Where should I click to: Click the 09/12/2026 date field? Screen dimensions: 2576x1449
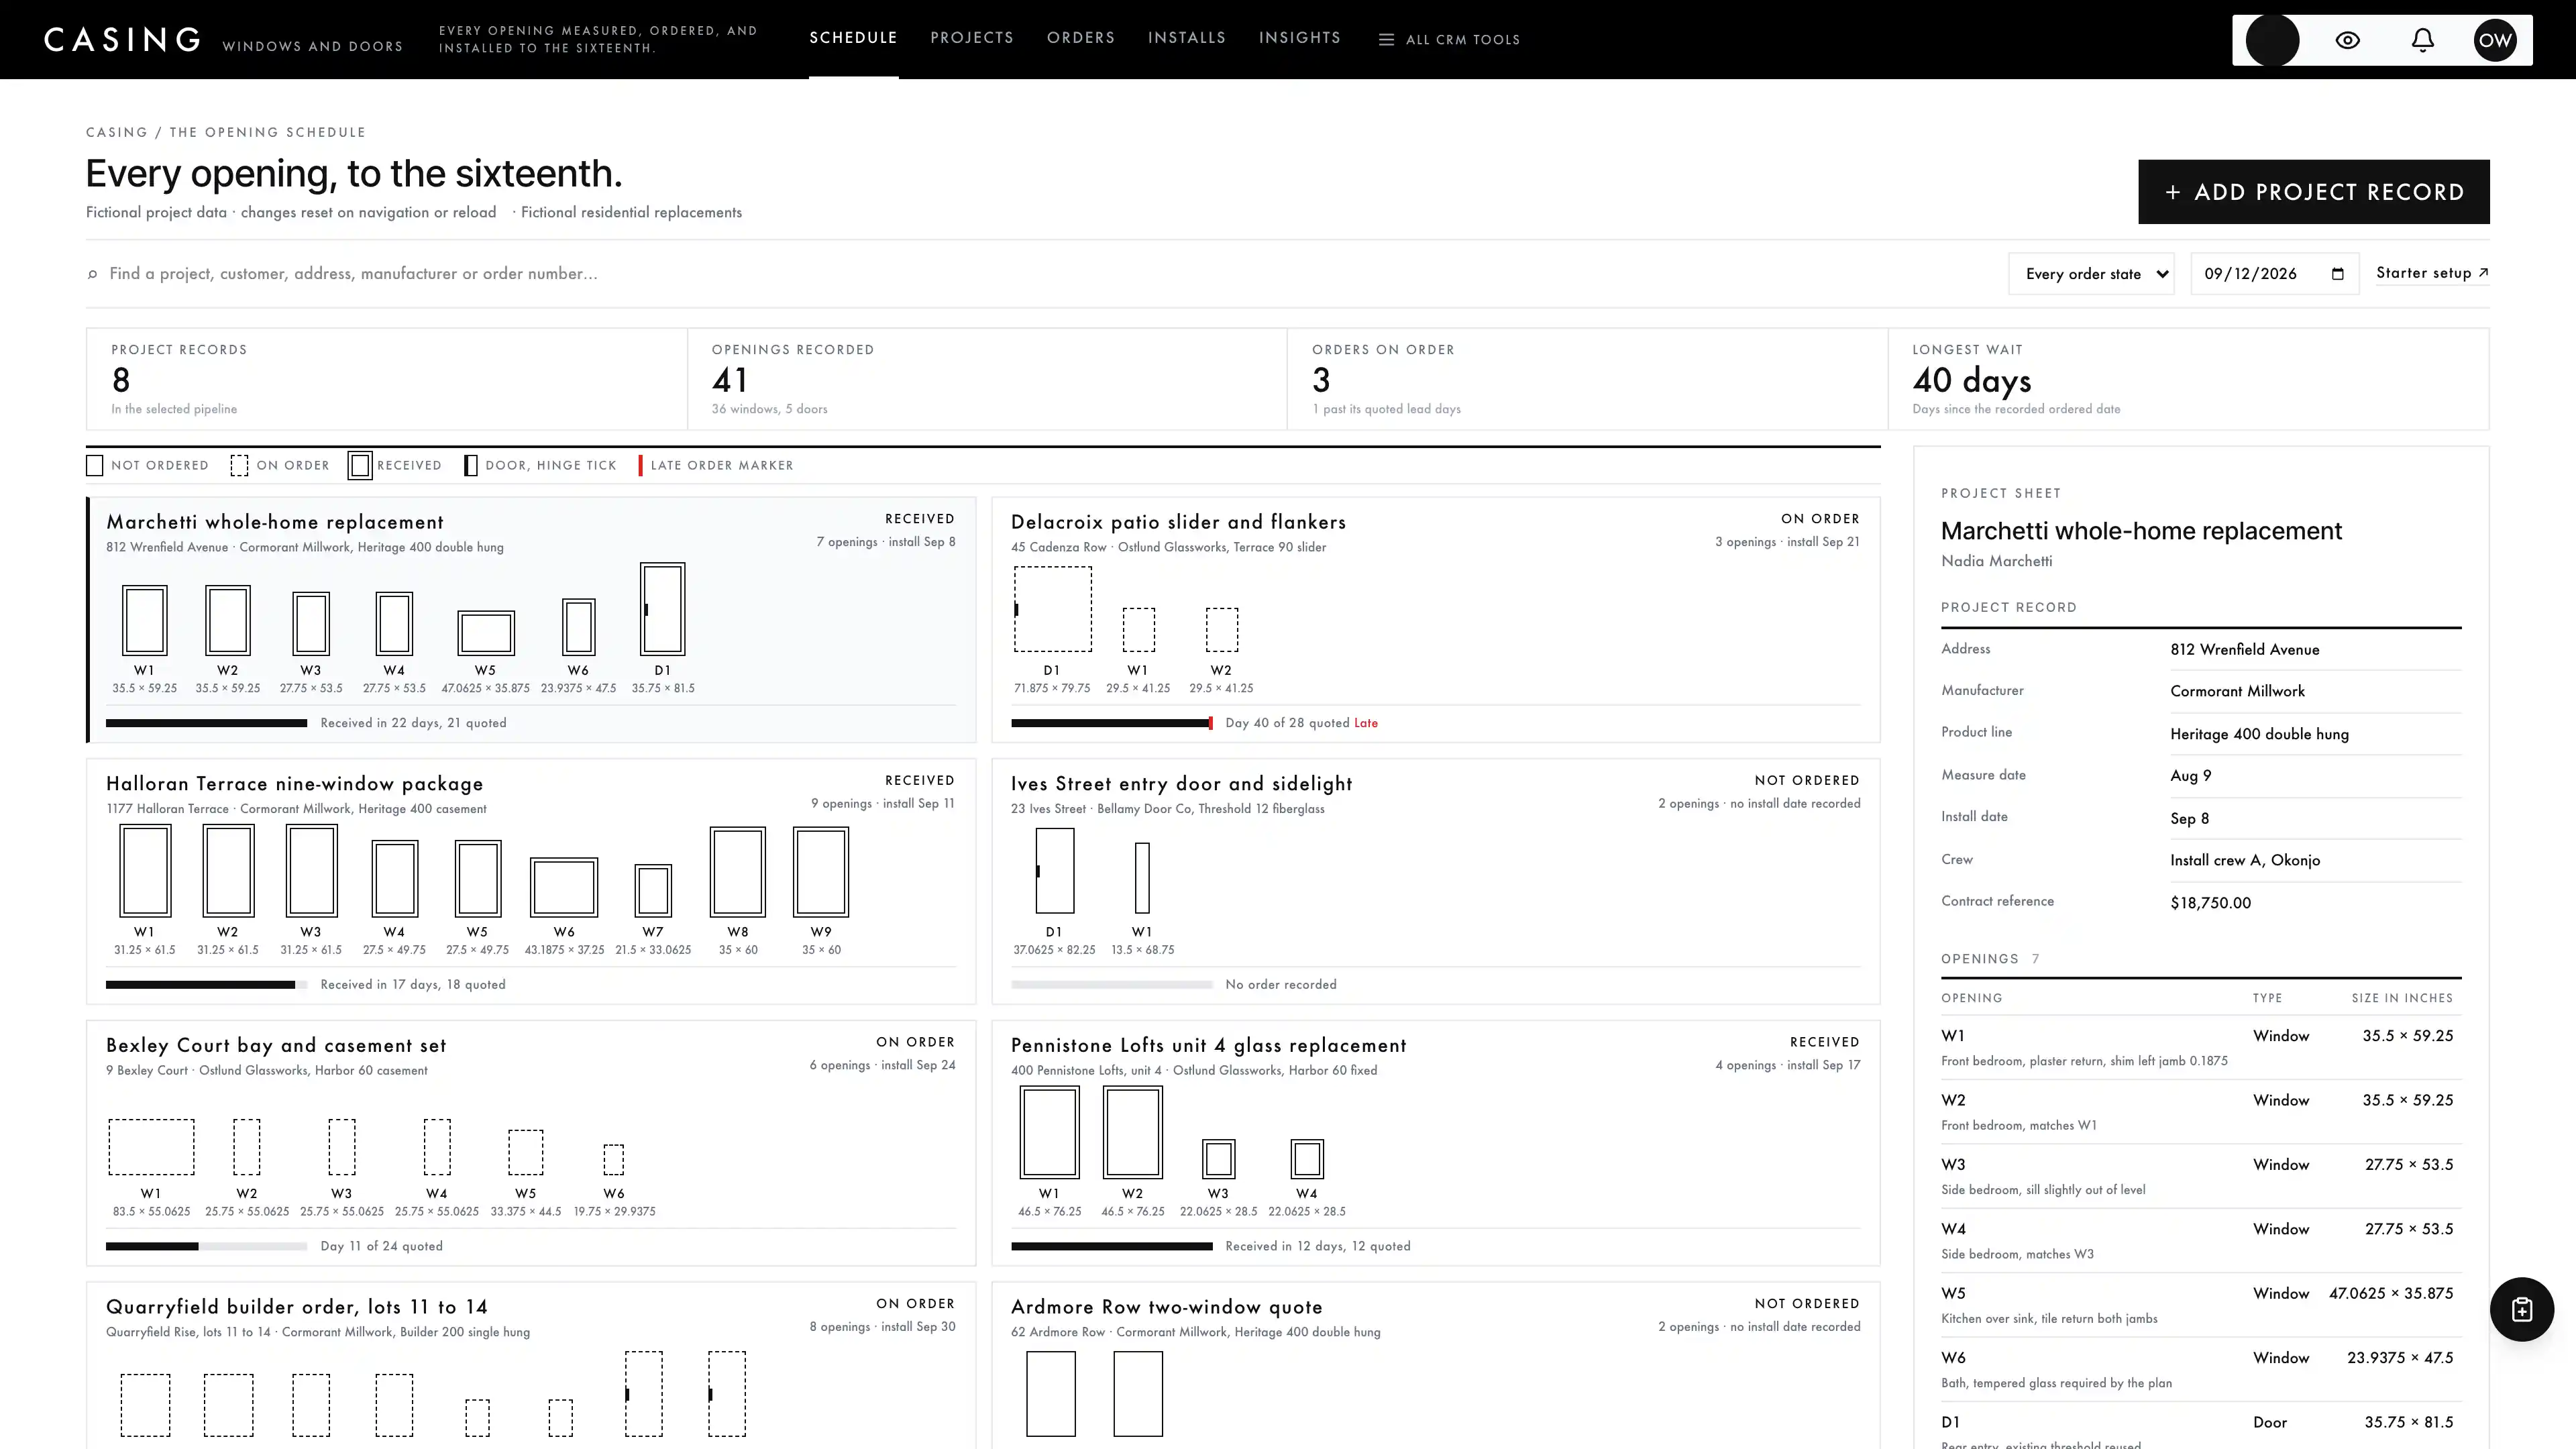2274,274
